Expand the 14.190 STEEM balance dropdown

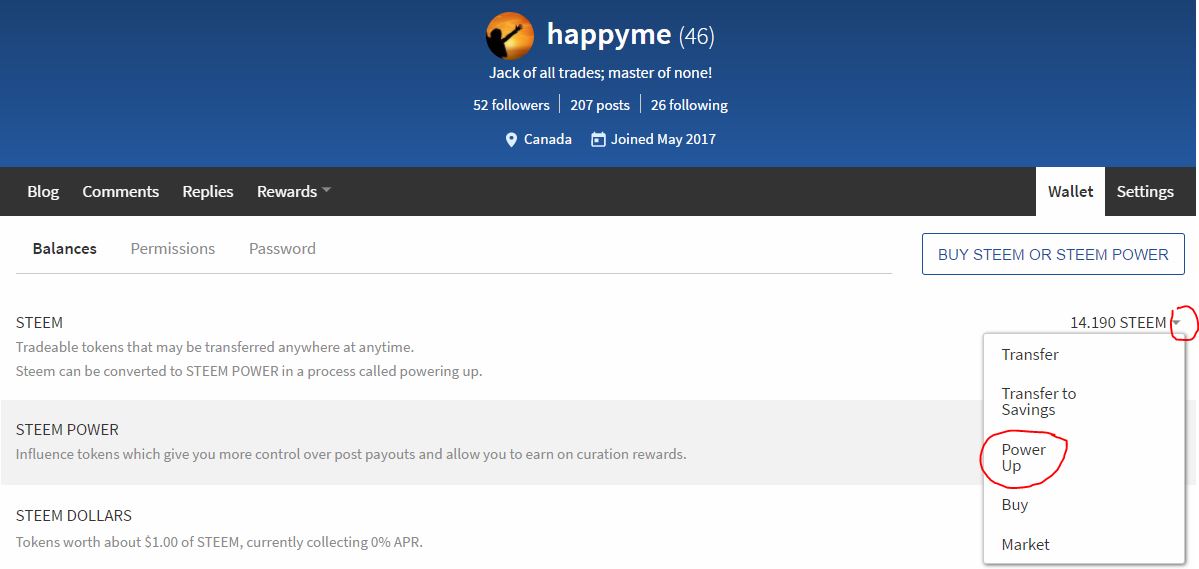coord(1176,322)
